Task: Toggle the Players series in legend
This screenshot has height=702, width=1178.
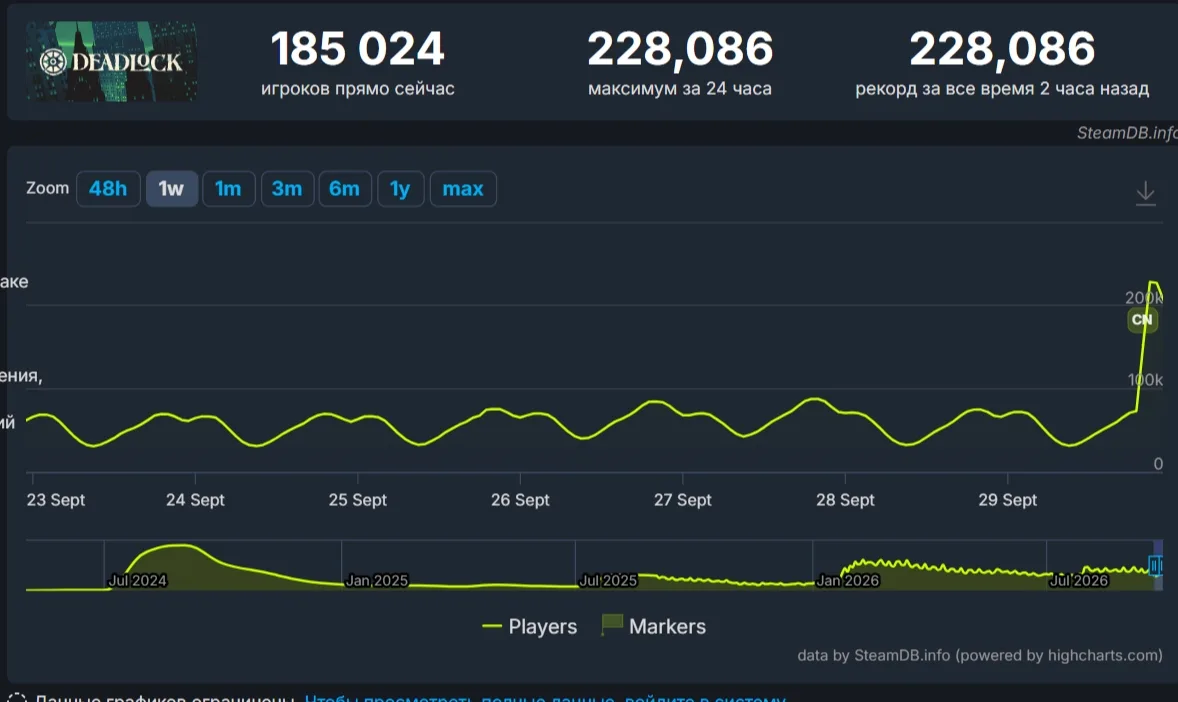Action: pyautogui.click(x=530, y=626)
